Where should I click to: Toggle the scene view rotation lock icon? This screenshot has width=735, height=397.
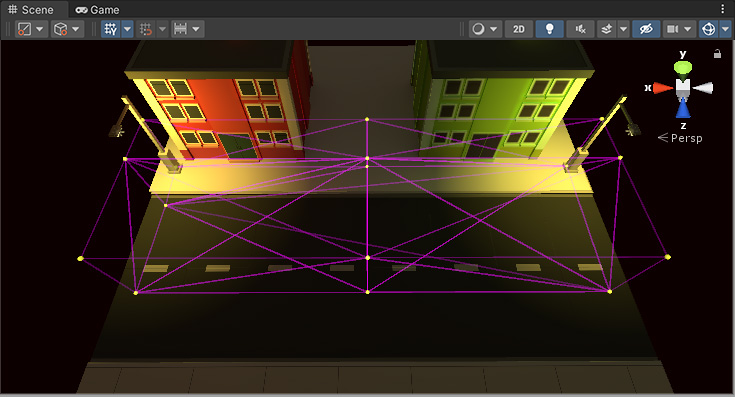coord(717,54)
